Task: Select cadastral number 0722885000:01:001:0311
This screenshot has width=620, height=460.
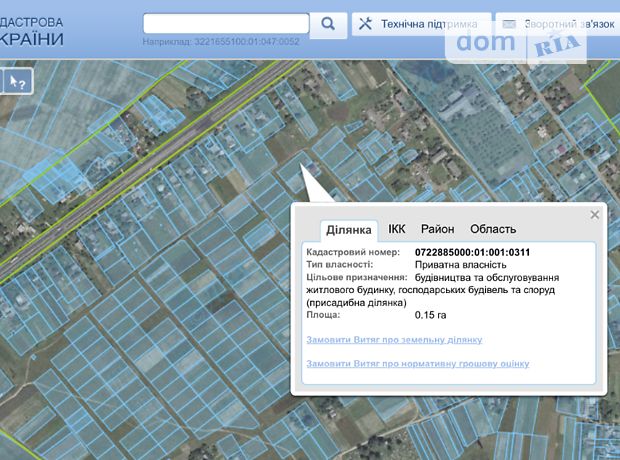Action: pos(472,252)
